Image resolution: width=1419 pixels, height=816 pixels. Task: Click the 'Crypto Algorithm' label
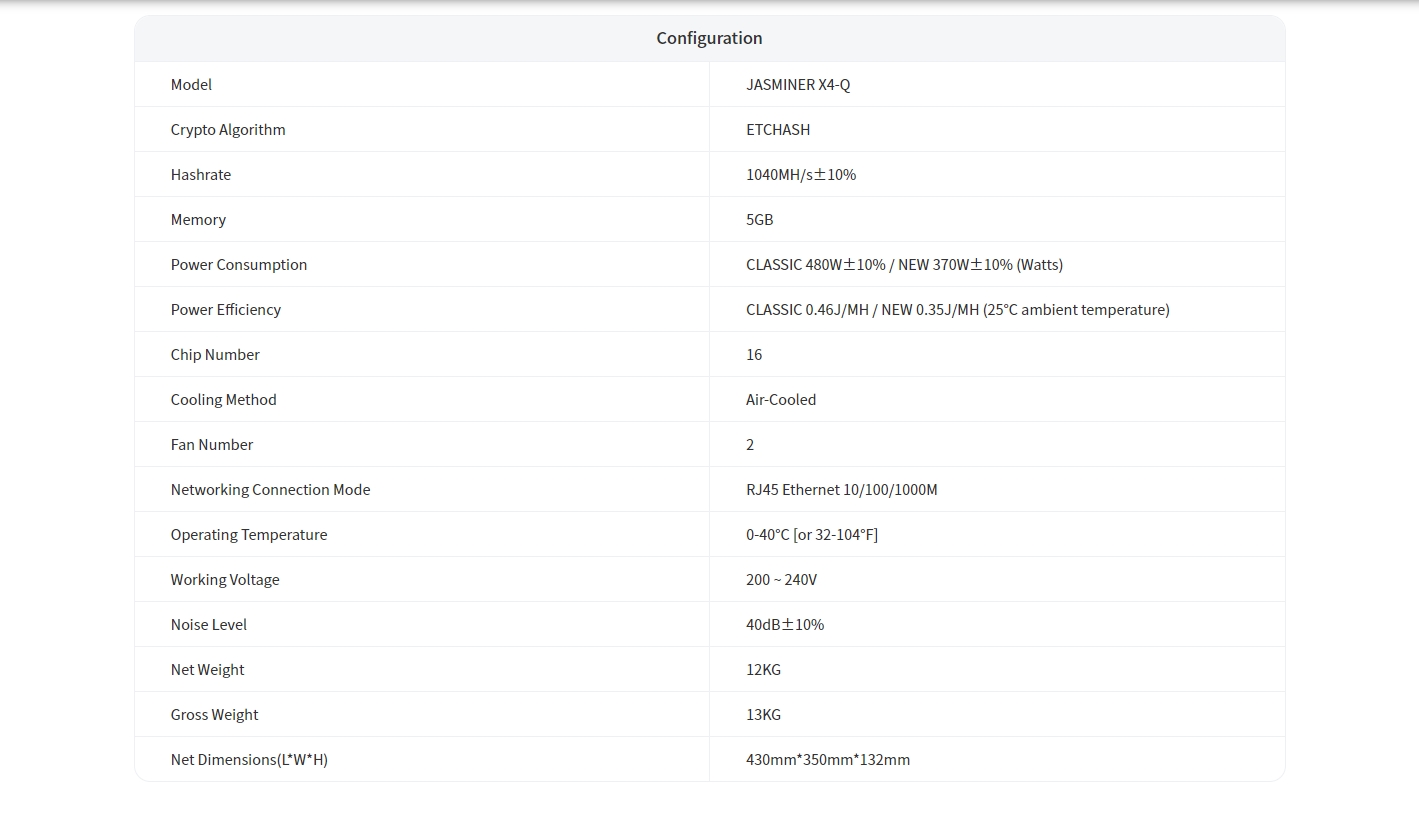(x=228, y=130)
